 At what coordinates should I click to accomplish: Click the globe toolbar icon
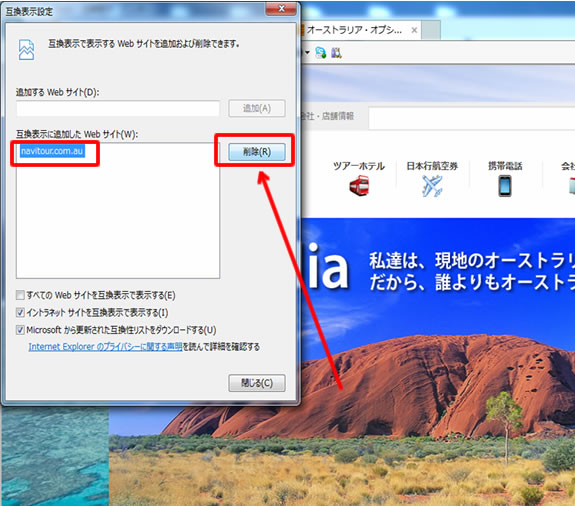(x=321, y=53)
